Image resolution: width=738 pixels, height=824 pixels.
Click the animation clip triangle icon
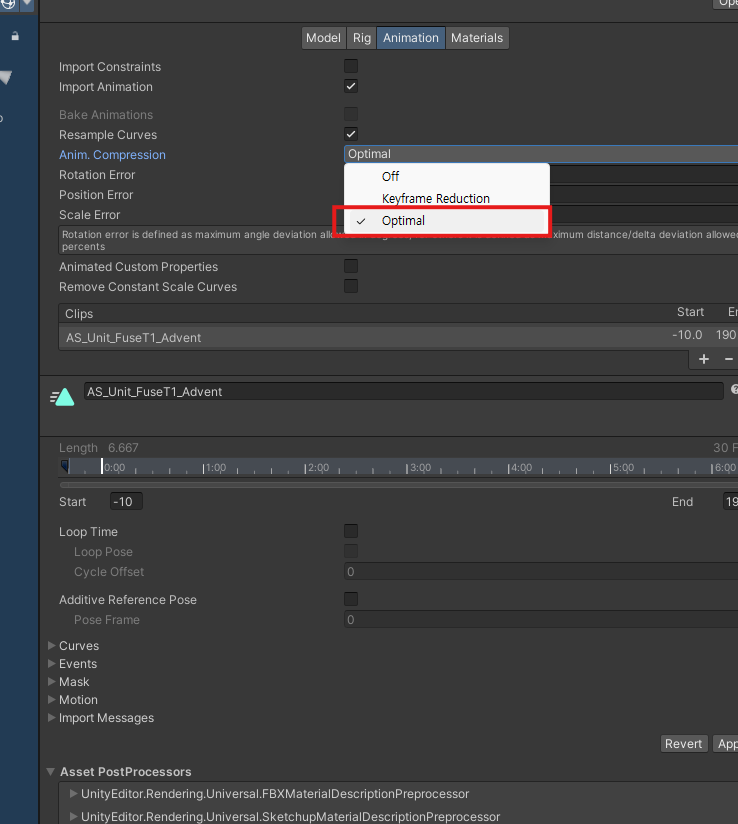(62, 396)
